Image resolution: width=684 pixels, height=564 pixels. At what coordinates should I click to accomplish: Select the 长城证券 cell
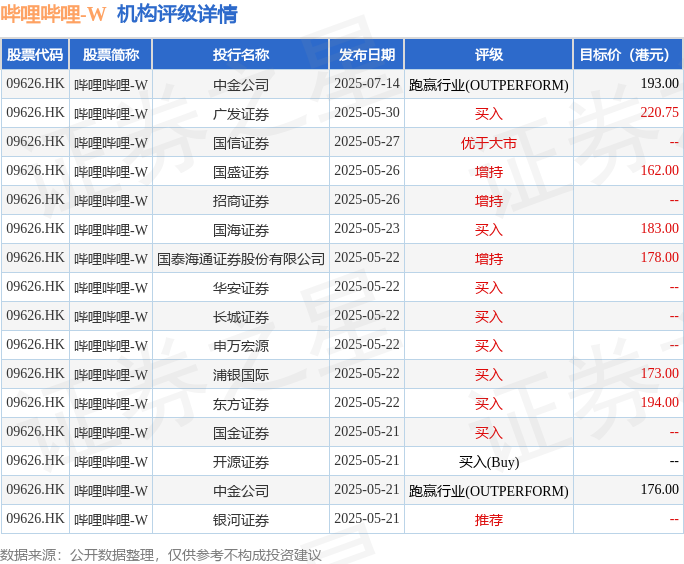[x=241, y=317]
